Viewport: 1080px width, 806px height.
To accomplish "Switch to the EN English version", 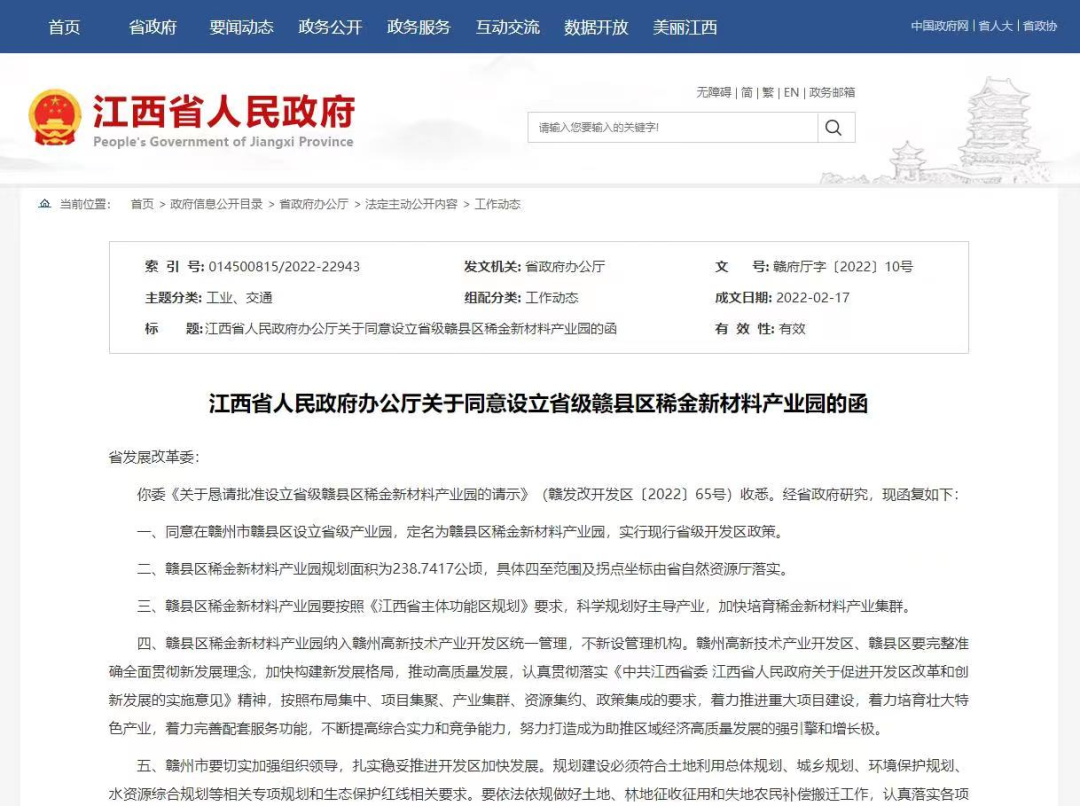I will 791,92.
